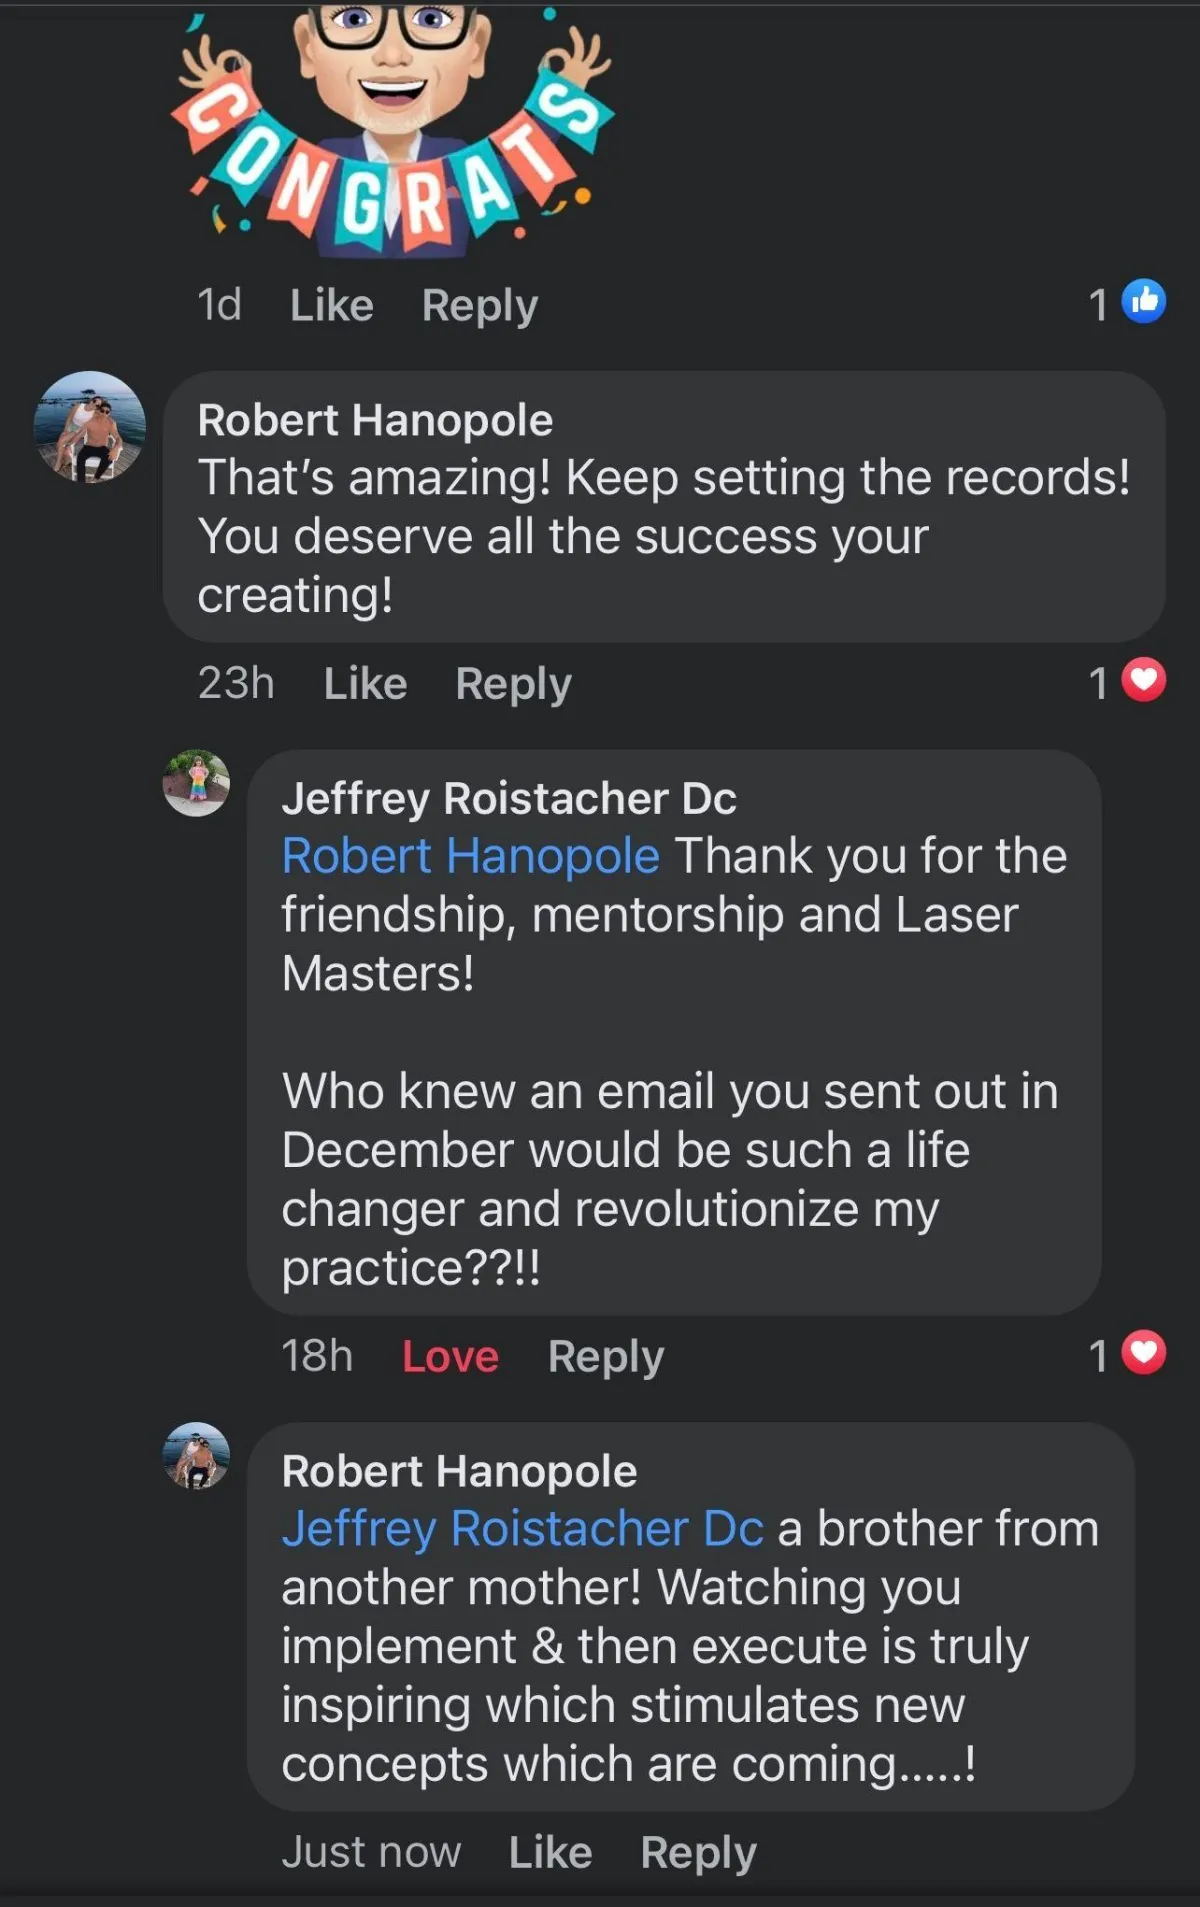Screen dimensions: 1200x1907
Task: Tap the Congrats sticker image
Action: 392,125
